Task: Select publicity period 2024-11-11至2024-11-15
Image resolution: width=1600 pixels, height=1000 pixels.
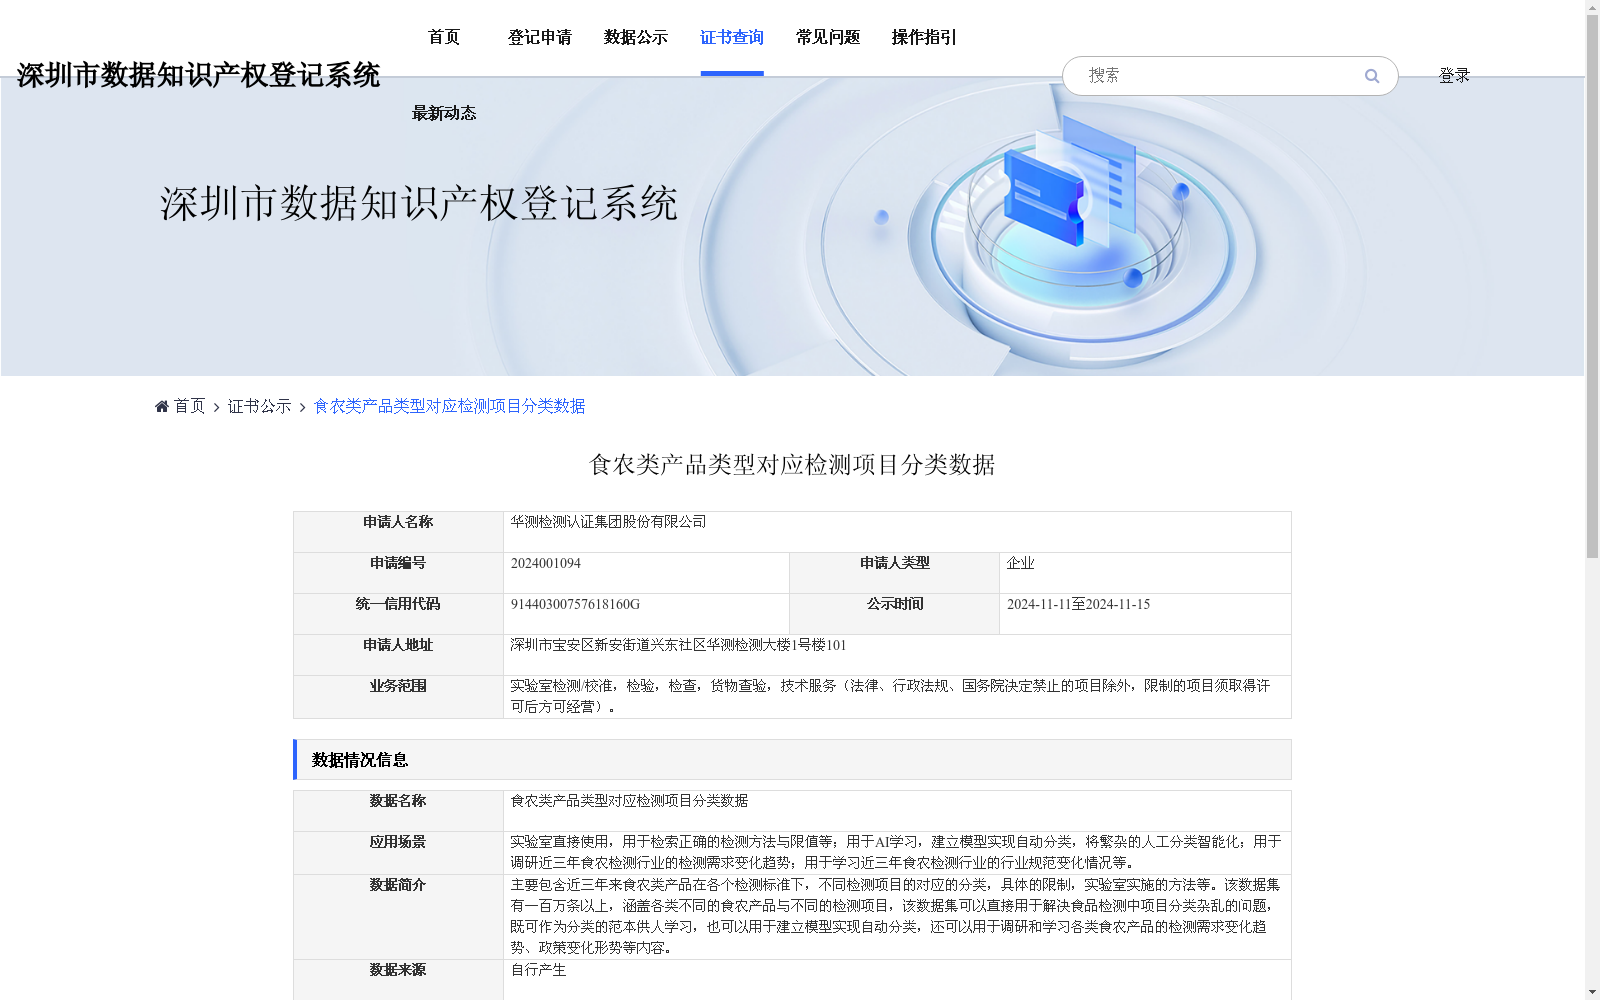Action: coord(1078,604)
